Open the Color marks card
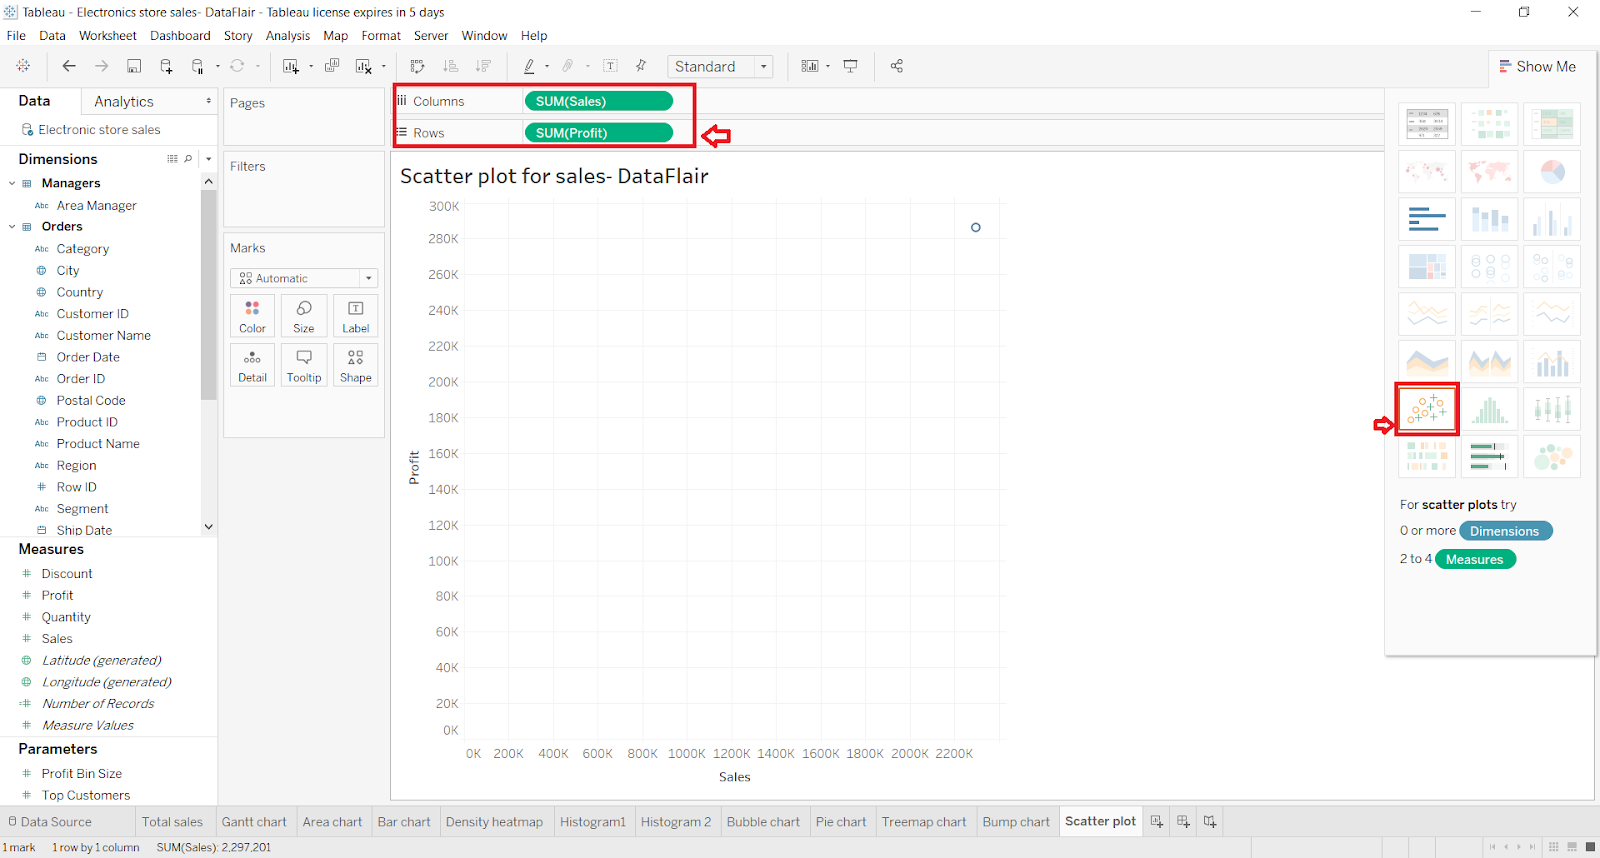 click(x=252, y=316)
